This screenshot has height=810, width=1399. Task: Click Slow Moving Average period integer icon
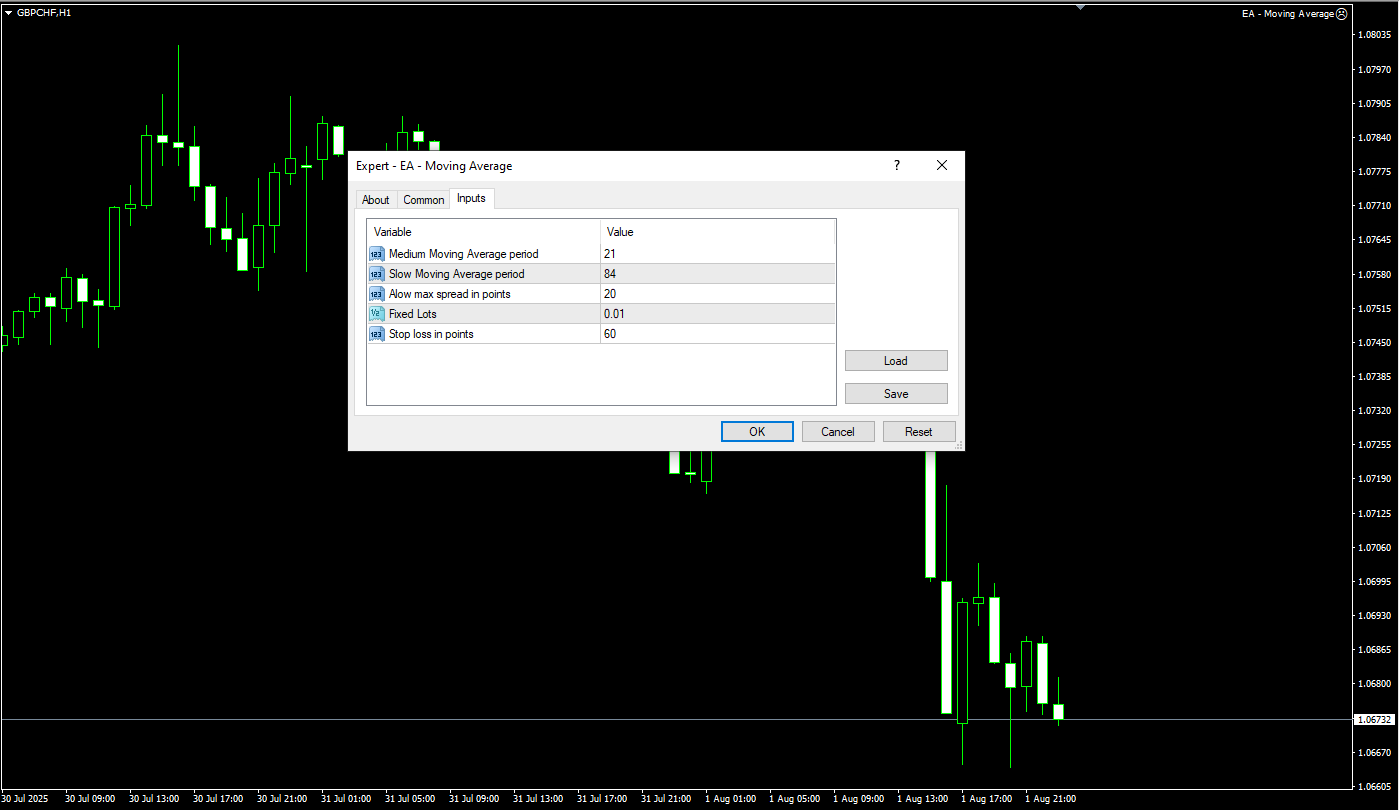click(377, 274)
